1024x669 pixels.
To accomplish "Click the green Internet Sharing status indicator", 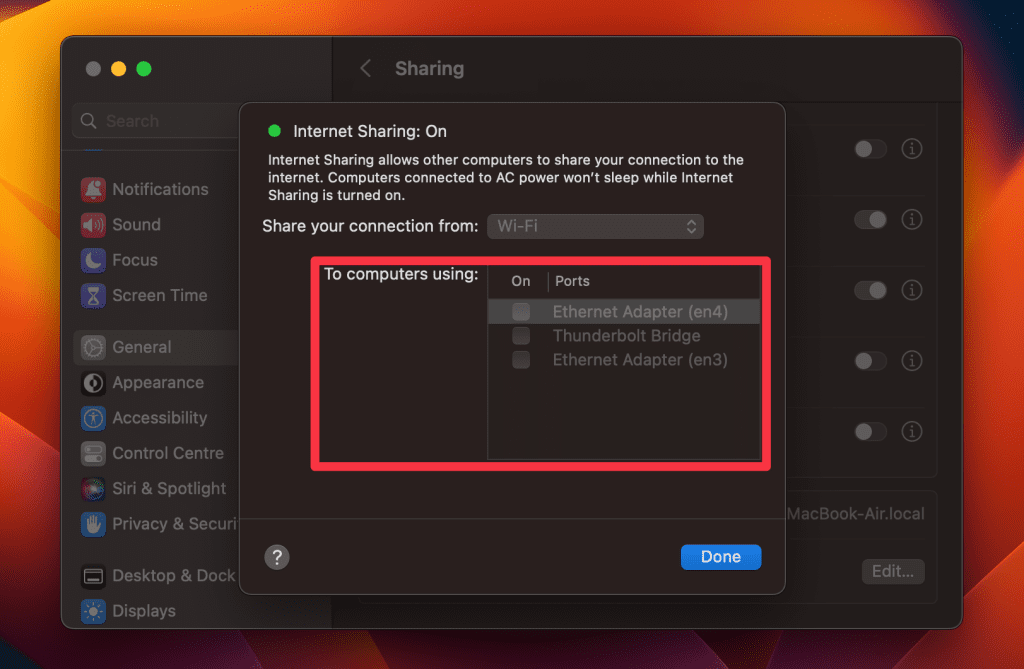I will (x=274, y=131).
